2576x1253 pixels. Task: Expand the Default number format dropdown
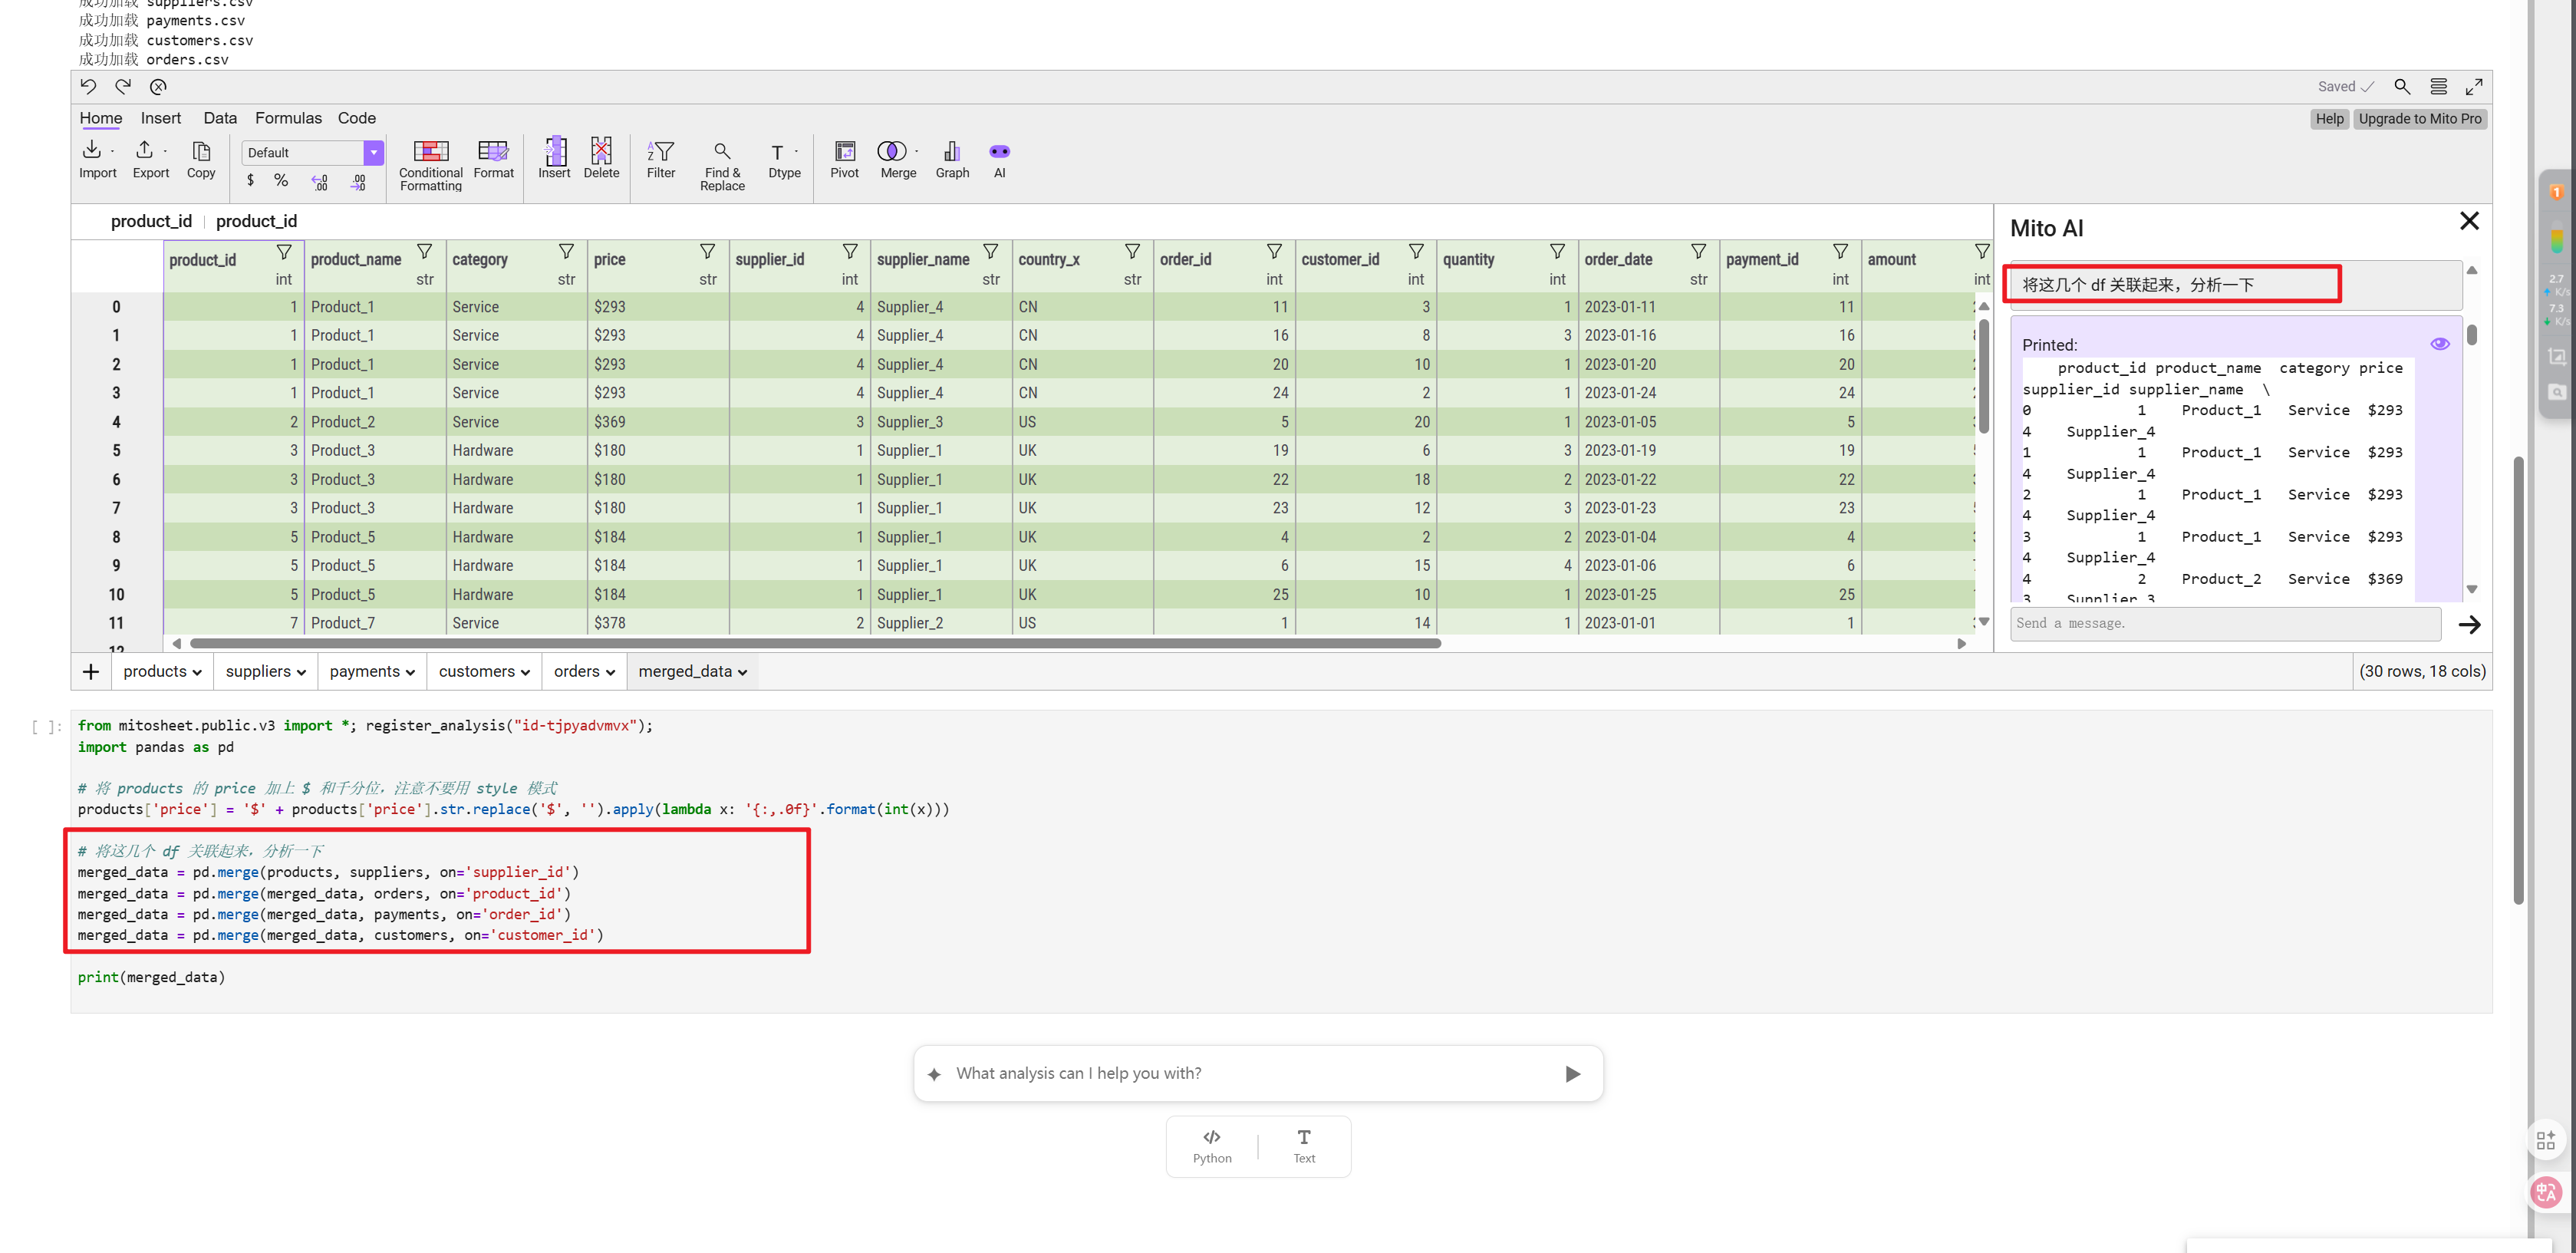373,152
